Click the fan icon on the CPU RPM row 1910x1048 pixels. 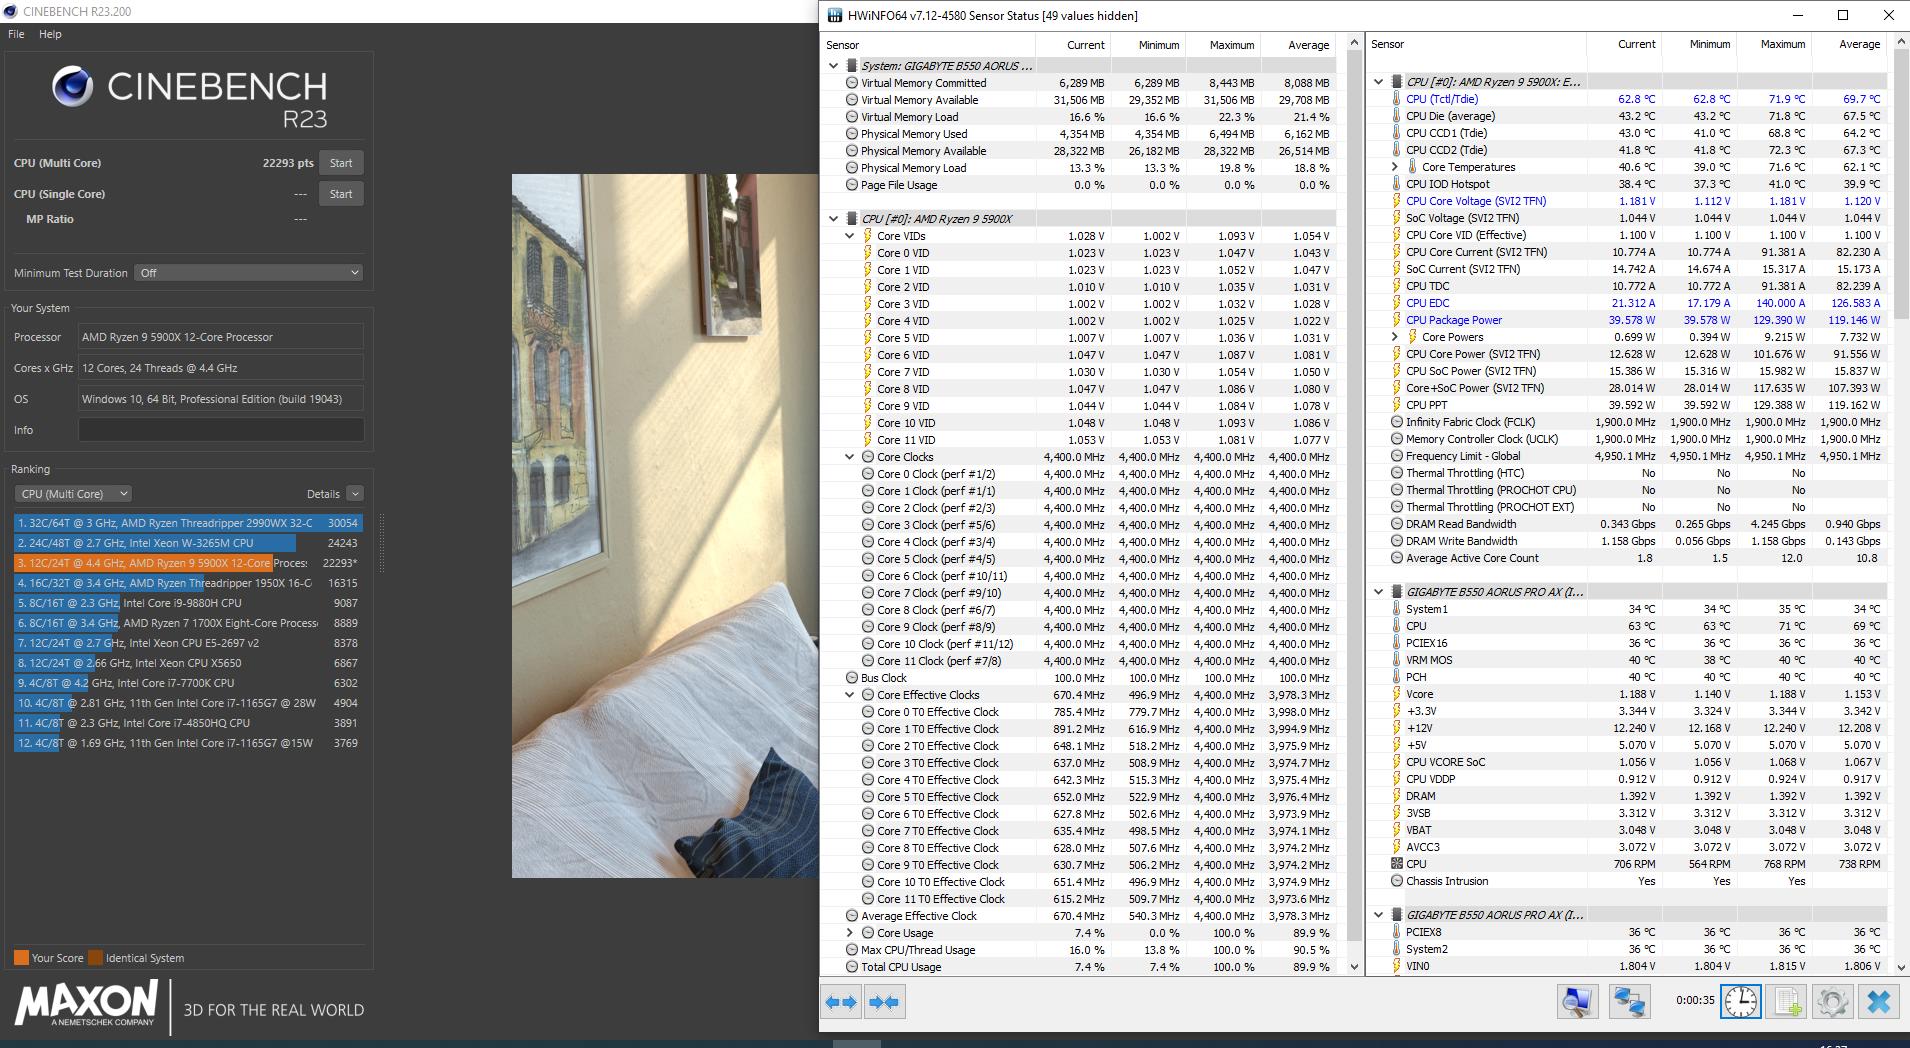pyautogui.click(x=1397, y=864)
